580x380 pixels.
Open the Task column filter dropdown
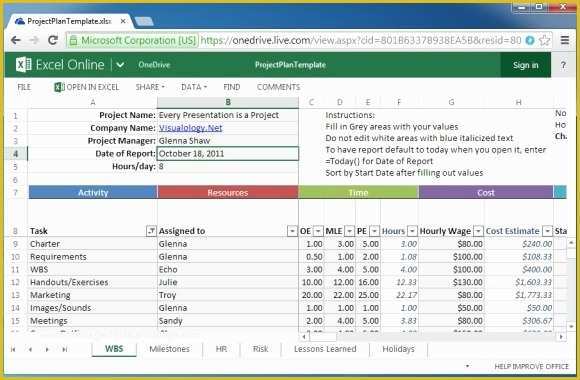pyautogui.click(x=151, y=231)
